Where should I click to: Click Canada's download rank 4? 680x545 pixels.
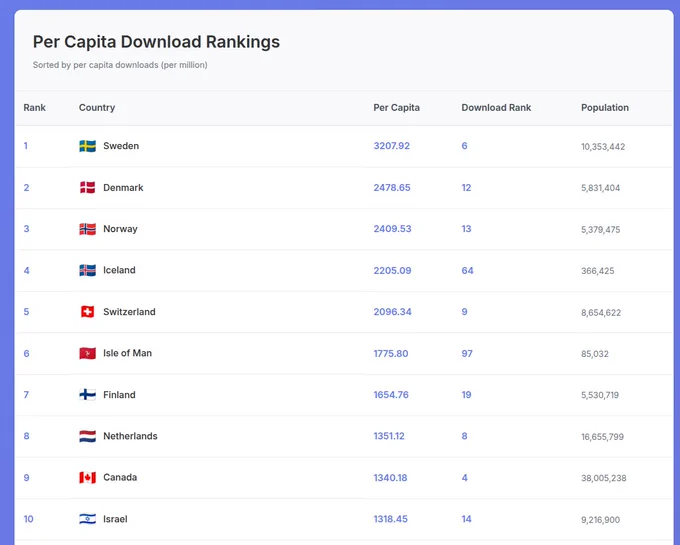464,478
